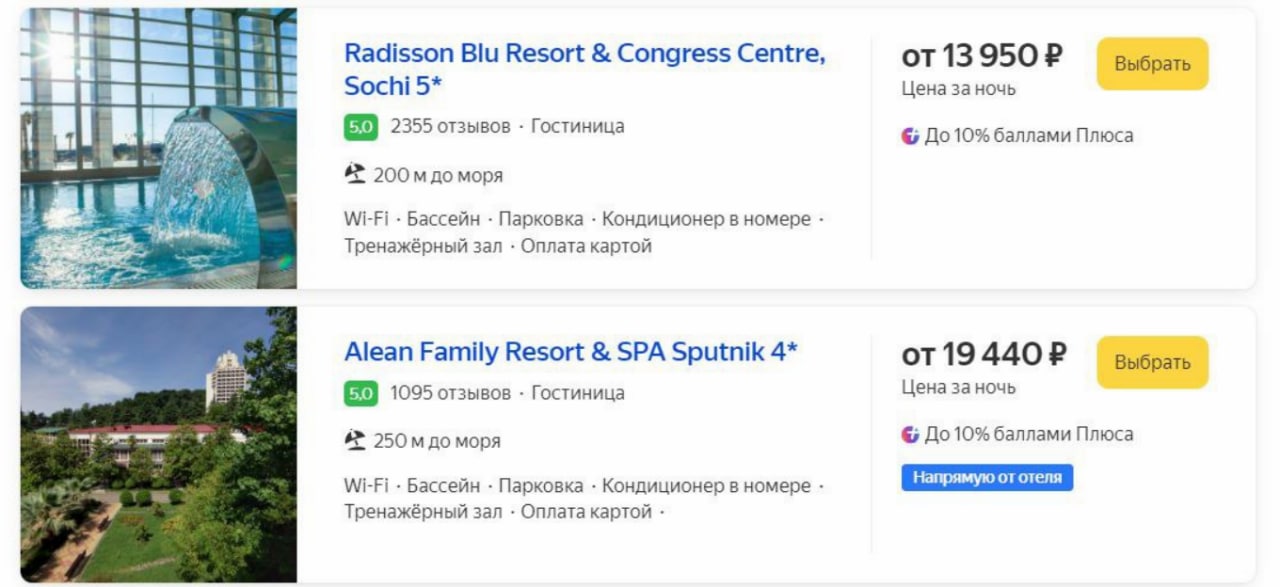
Task: Click the 2355 отзывов reviews text
Action: point(450,127)
